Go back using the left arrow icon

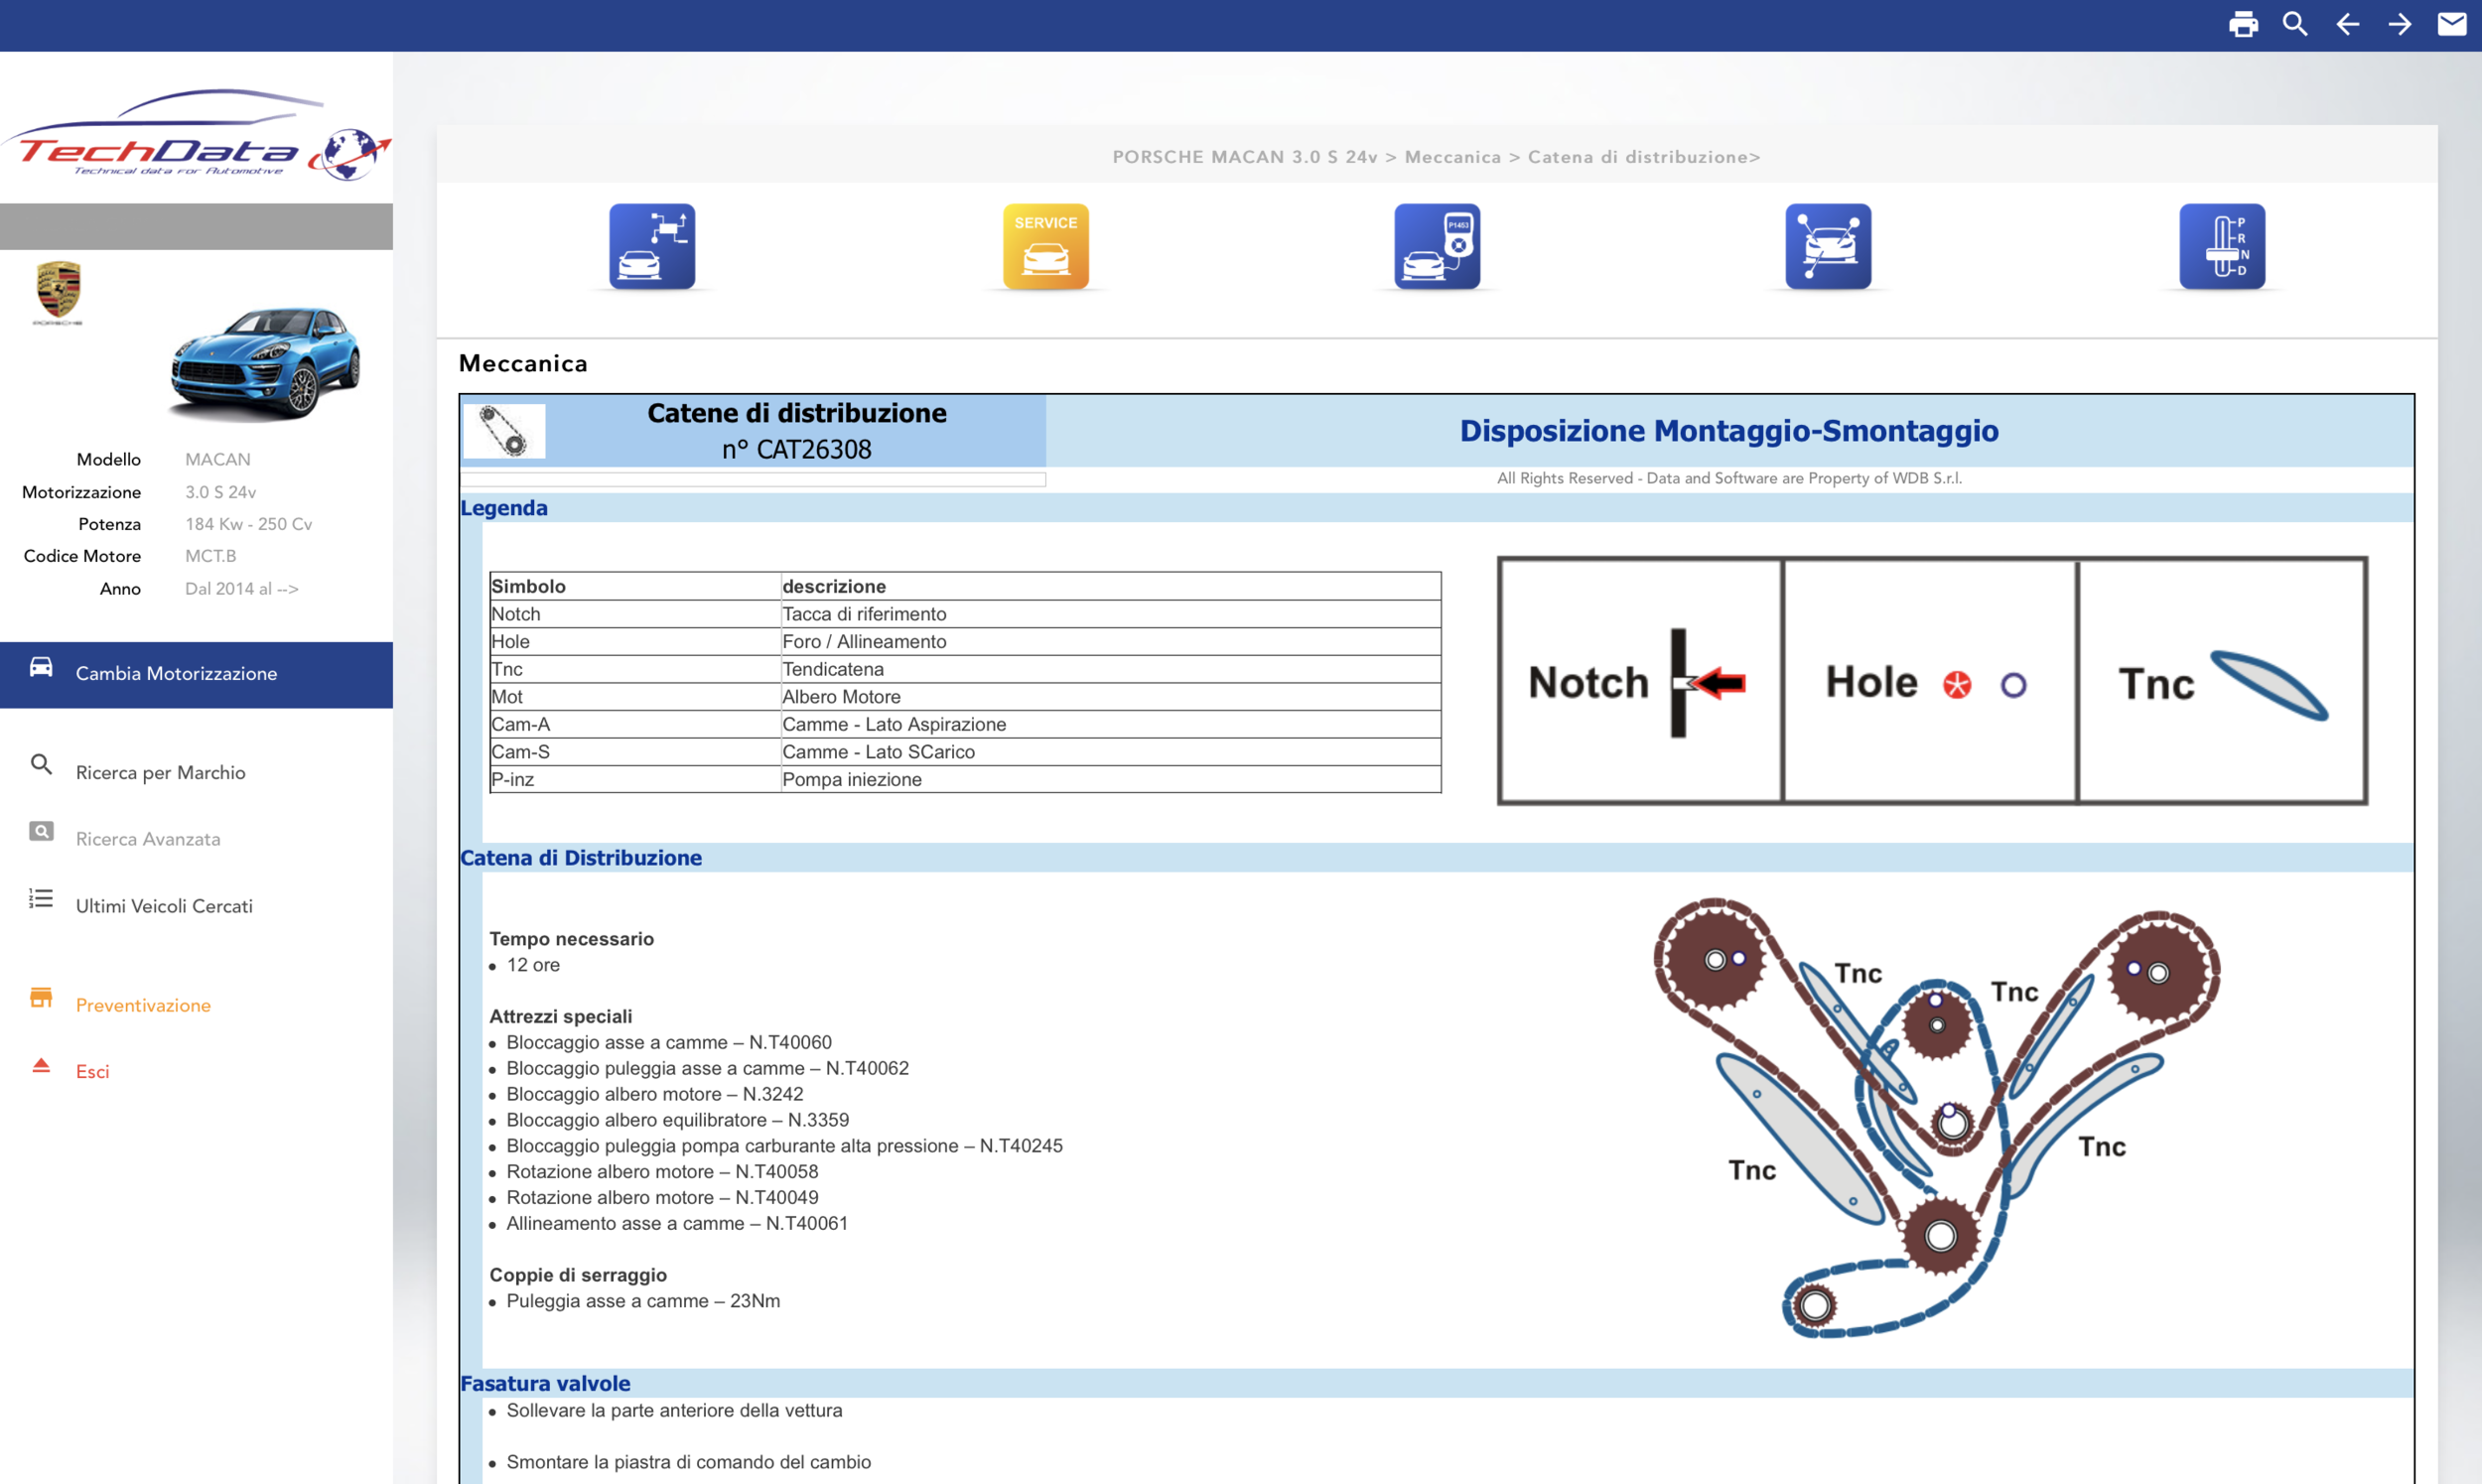[2347, 24]
